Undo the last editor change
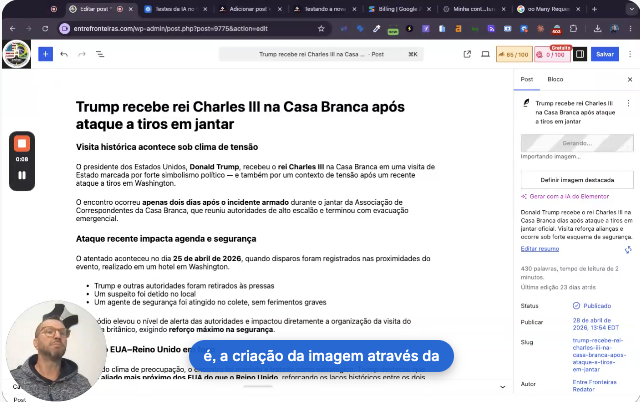640x402 pixels. tap(64, 54)
